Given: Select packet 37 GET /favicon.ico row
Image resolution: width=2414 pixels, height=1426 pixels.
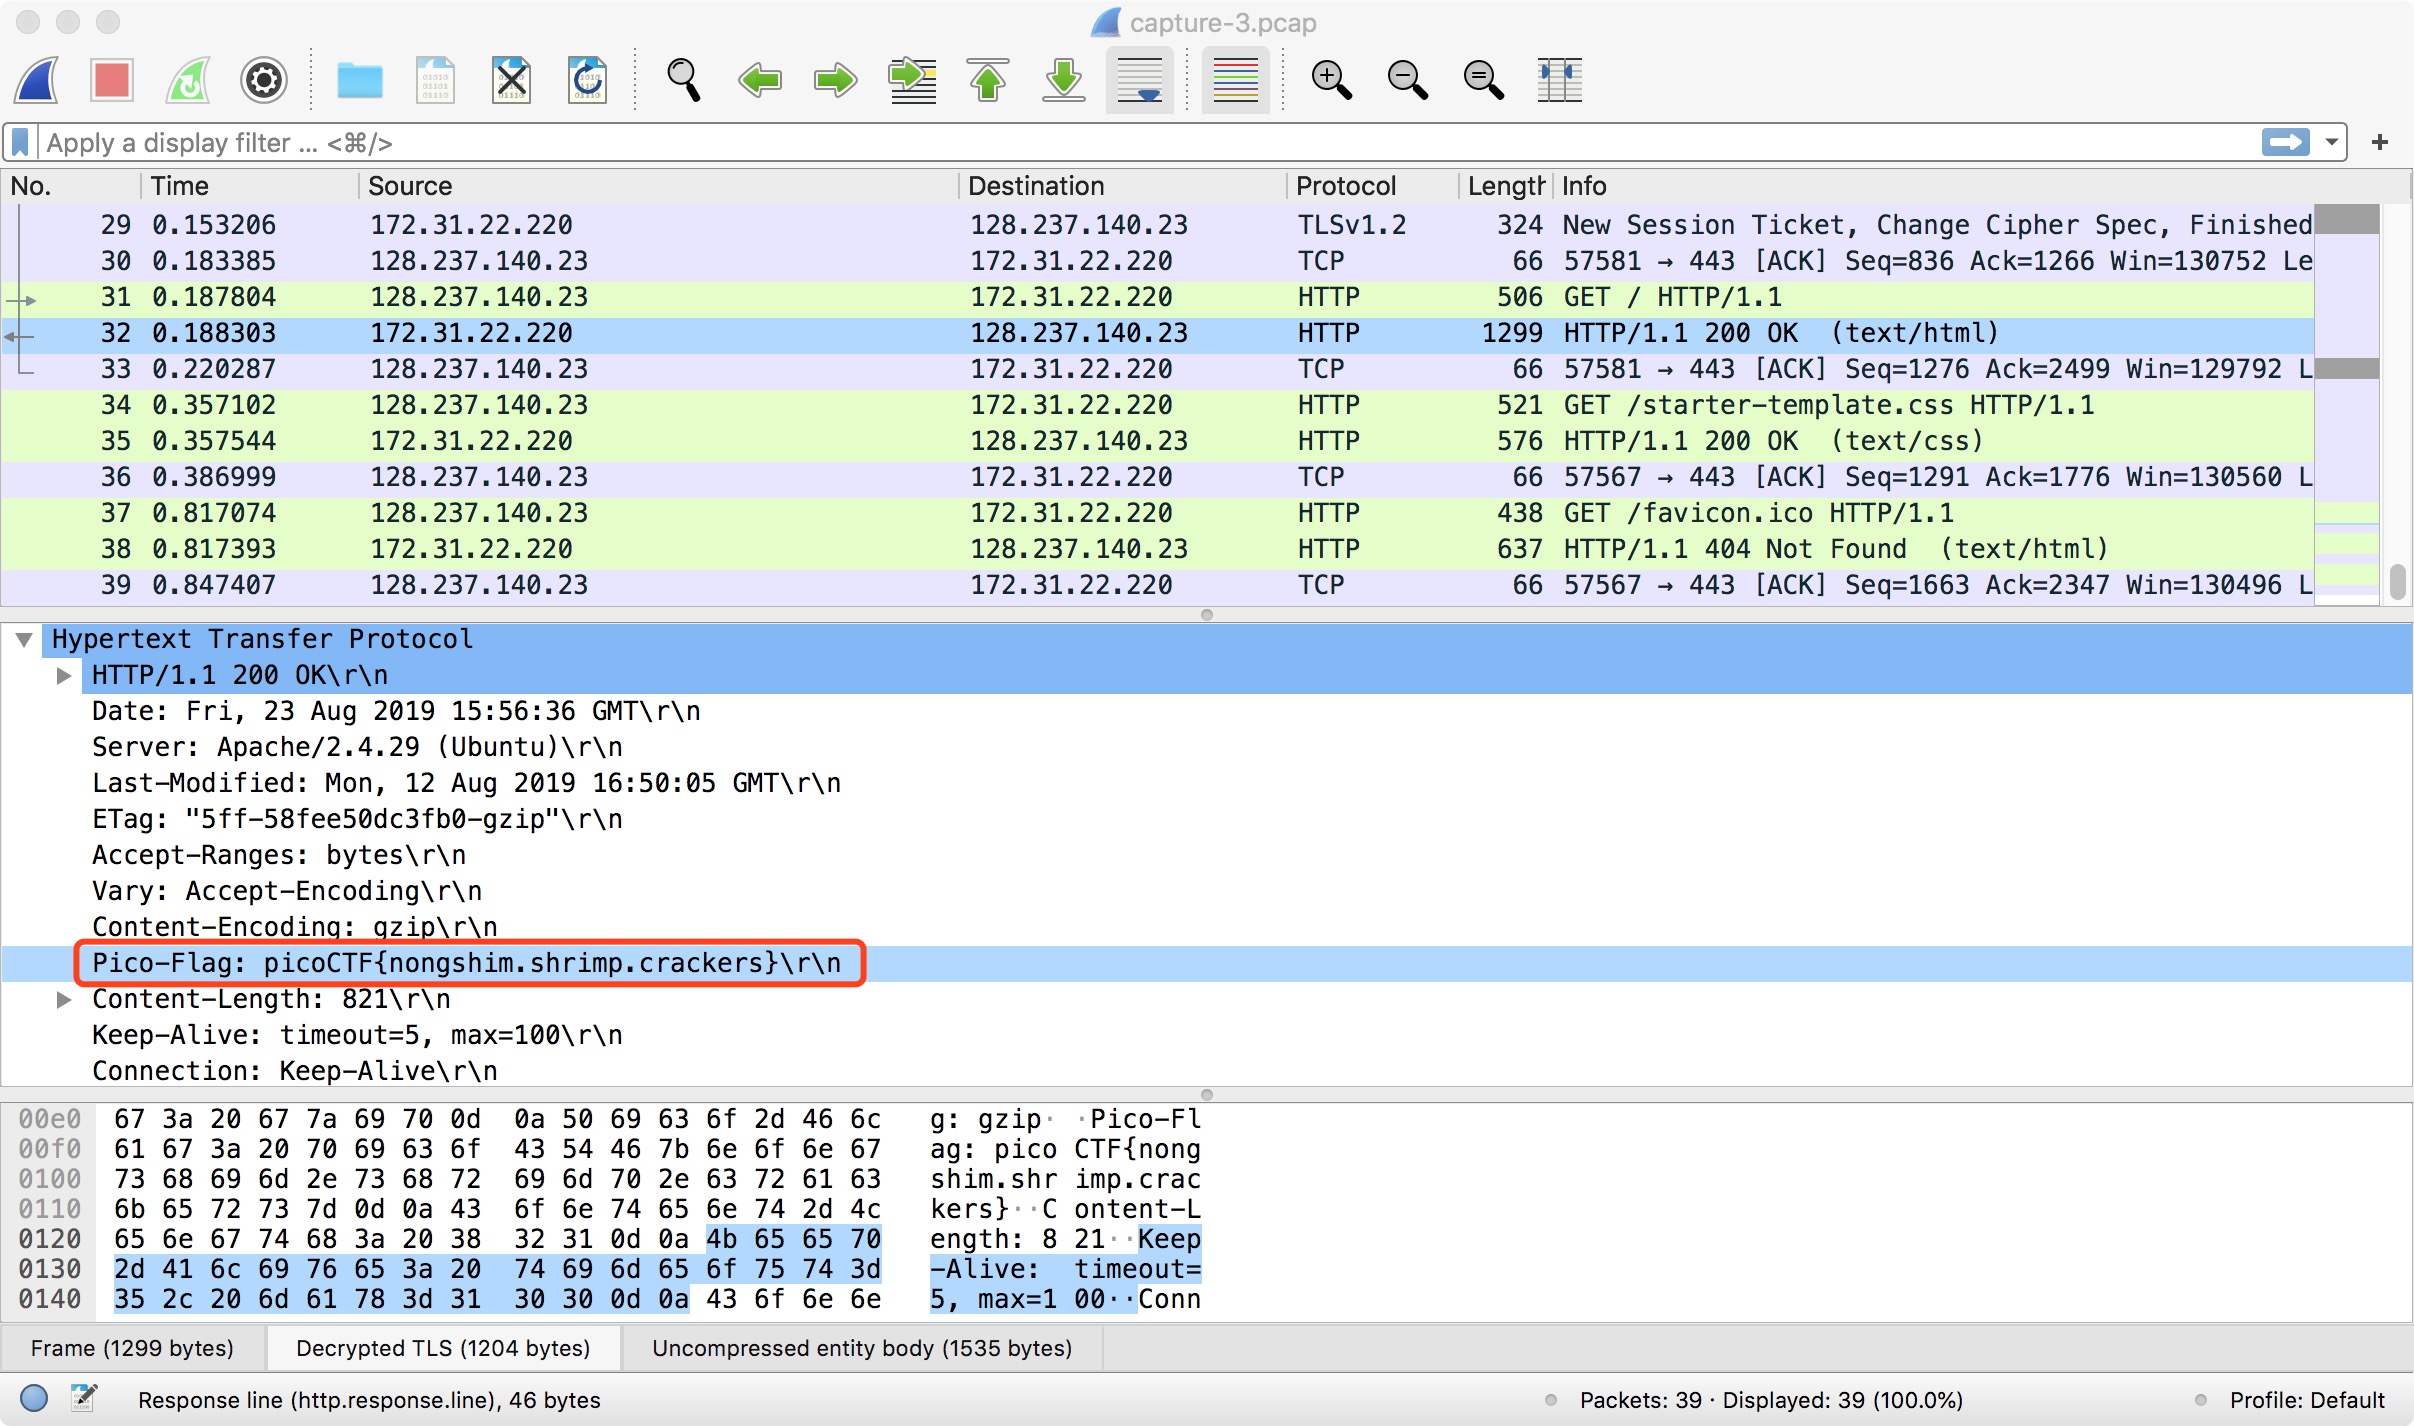Looking at the screenshot, I should tap(1158, 513).
